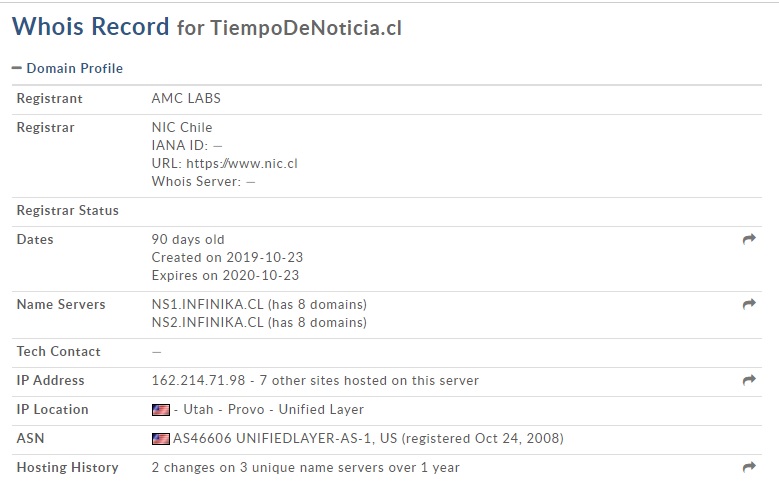This screenshot has width=779, height=491.
Task: Click the NIC Chile registrar name
Action: pos(182,127)
